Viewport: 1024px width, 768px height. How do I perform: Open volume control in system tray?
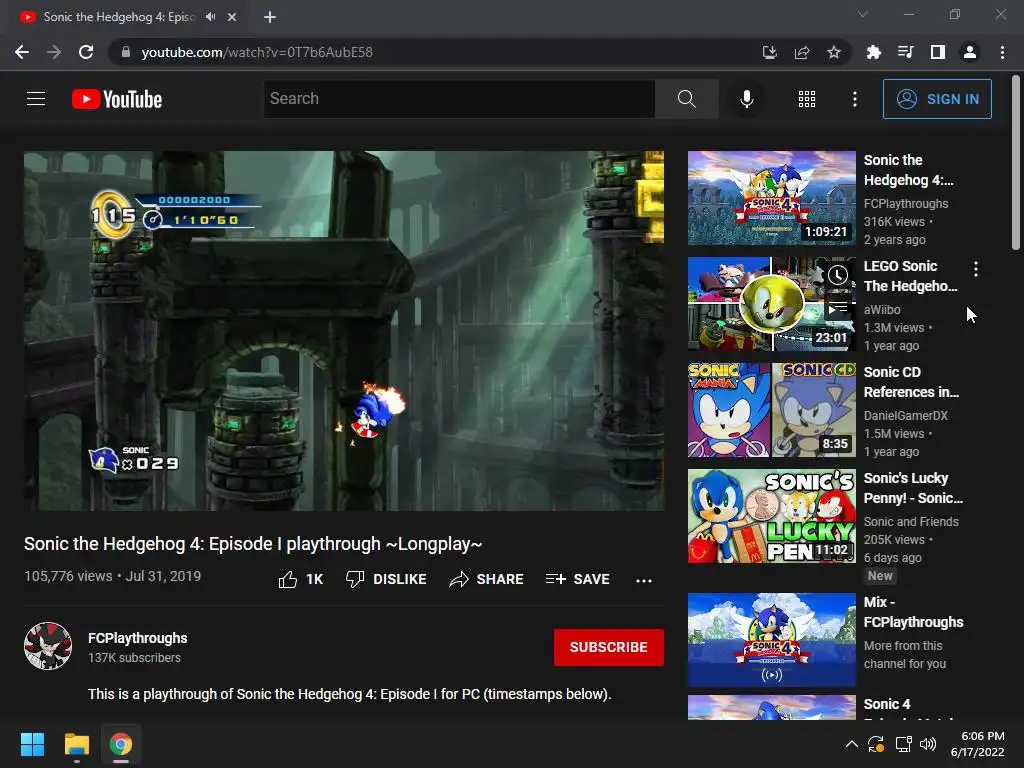(927, 744)
